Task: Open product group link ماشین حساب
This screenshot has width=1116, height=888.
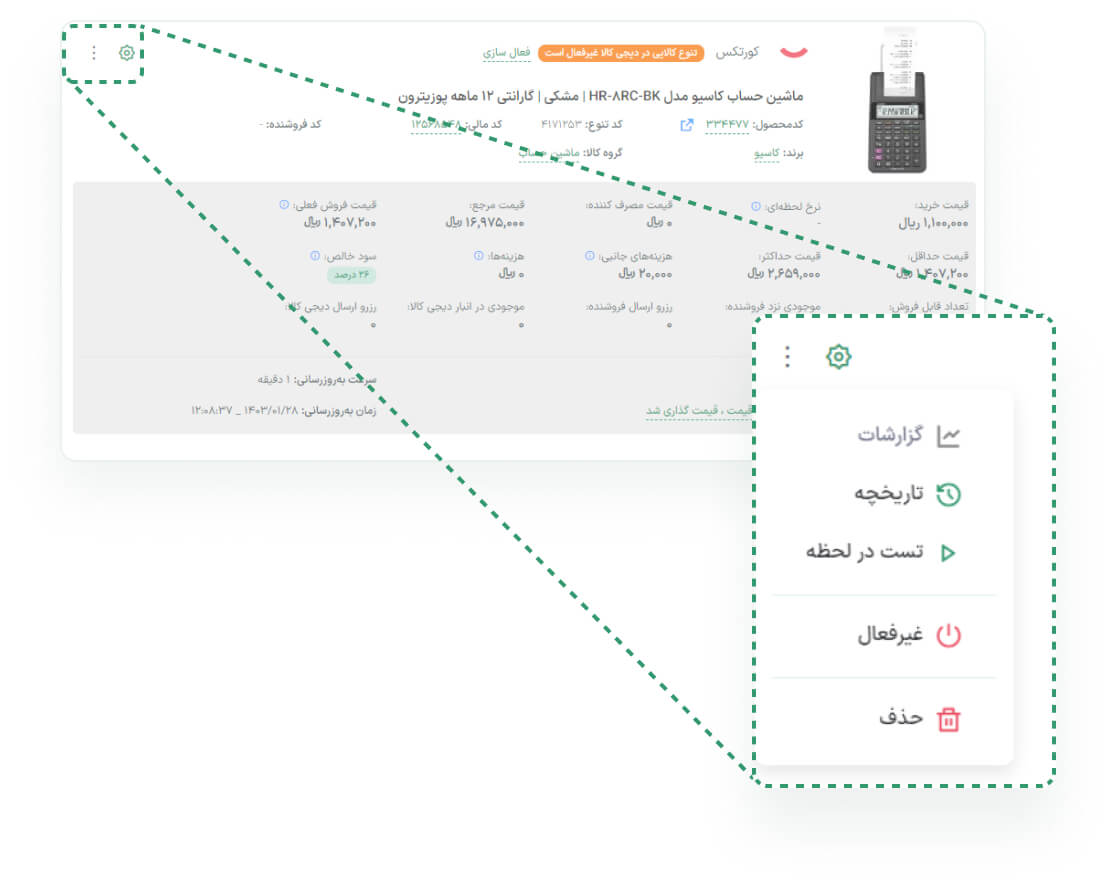Action: 549,153
